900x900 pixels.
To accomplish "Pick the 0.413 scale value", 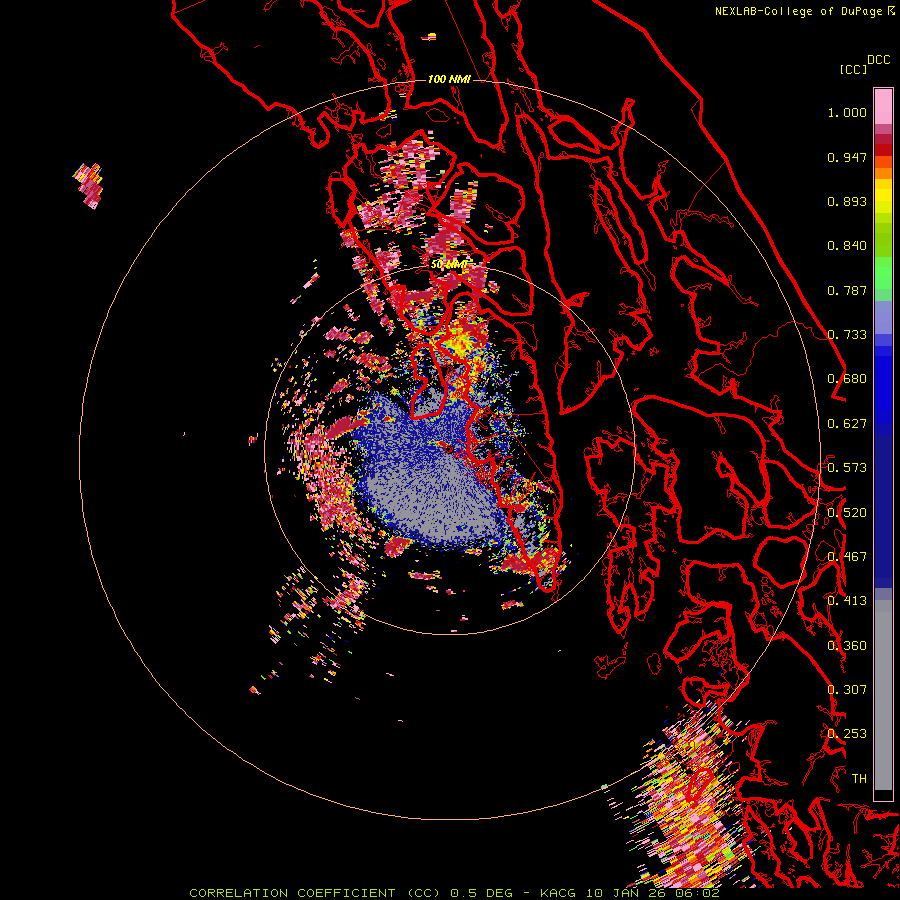I will pyautogui.click(x=847, y=601).
